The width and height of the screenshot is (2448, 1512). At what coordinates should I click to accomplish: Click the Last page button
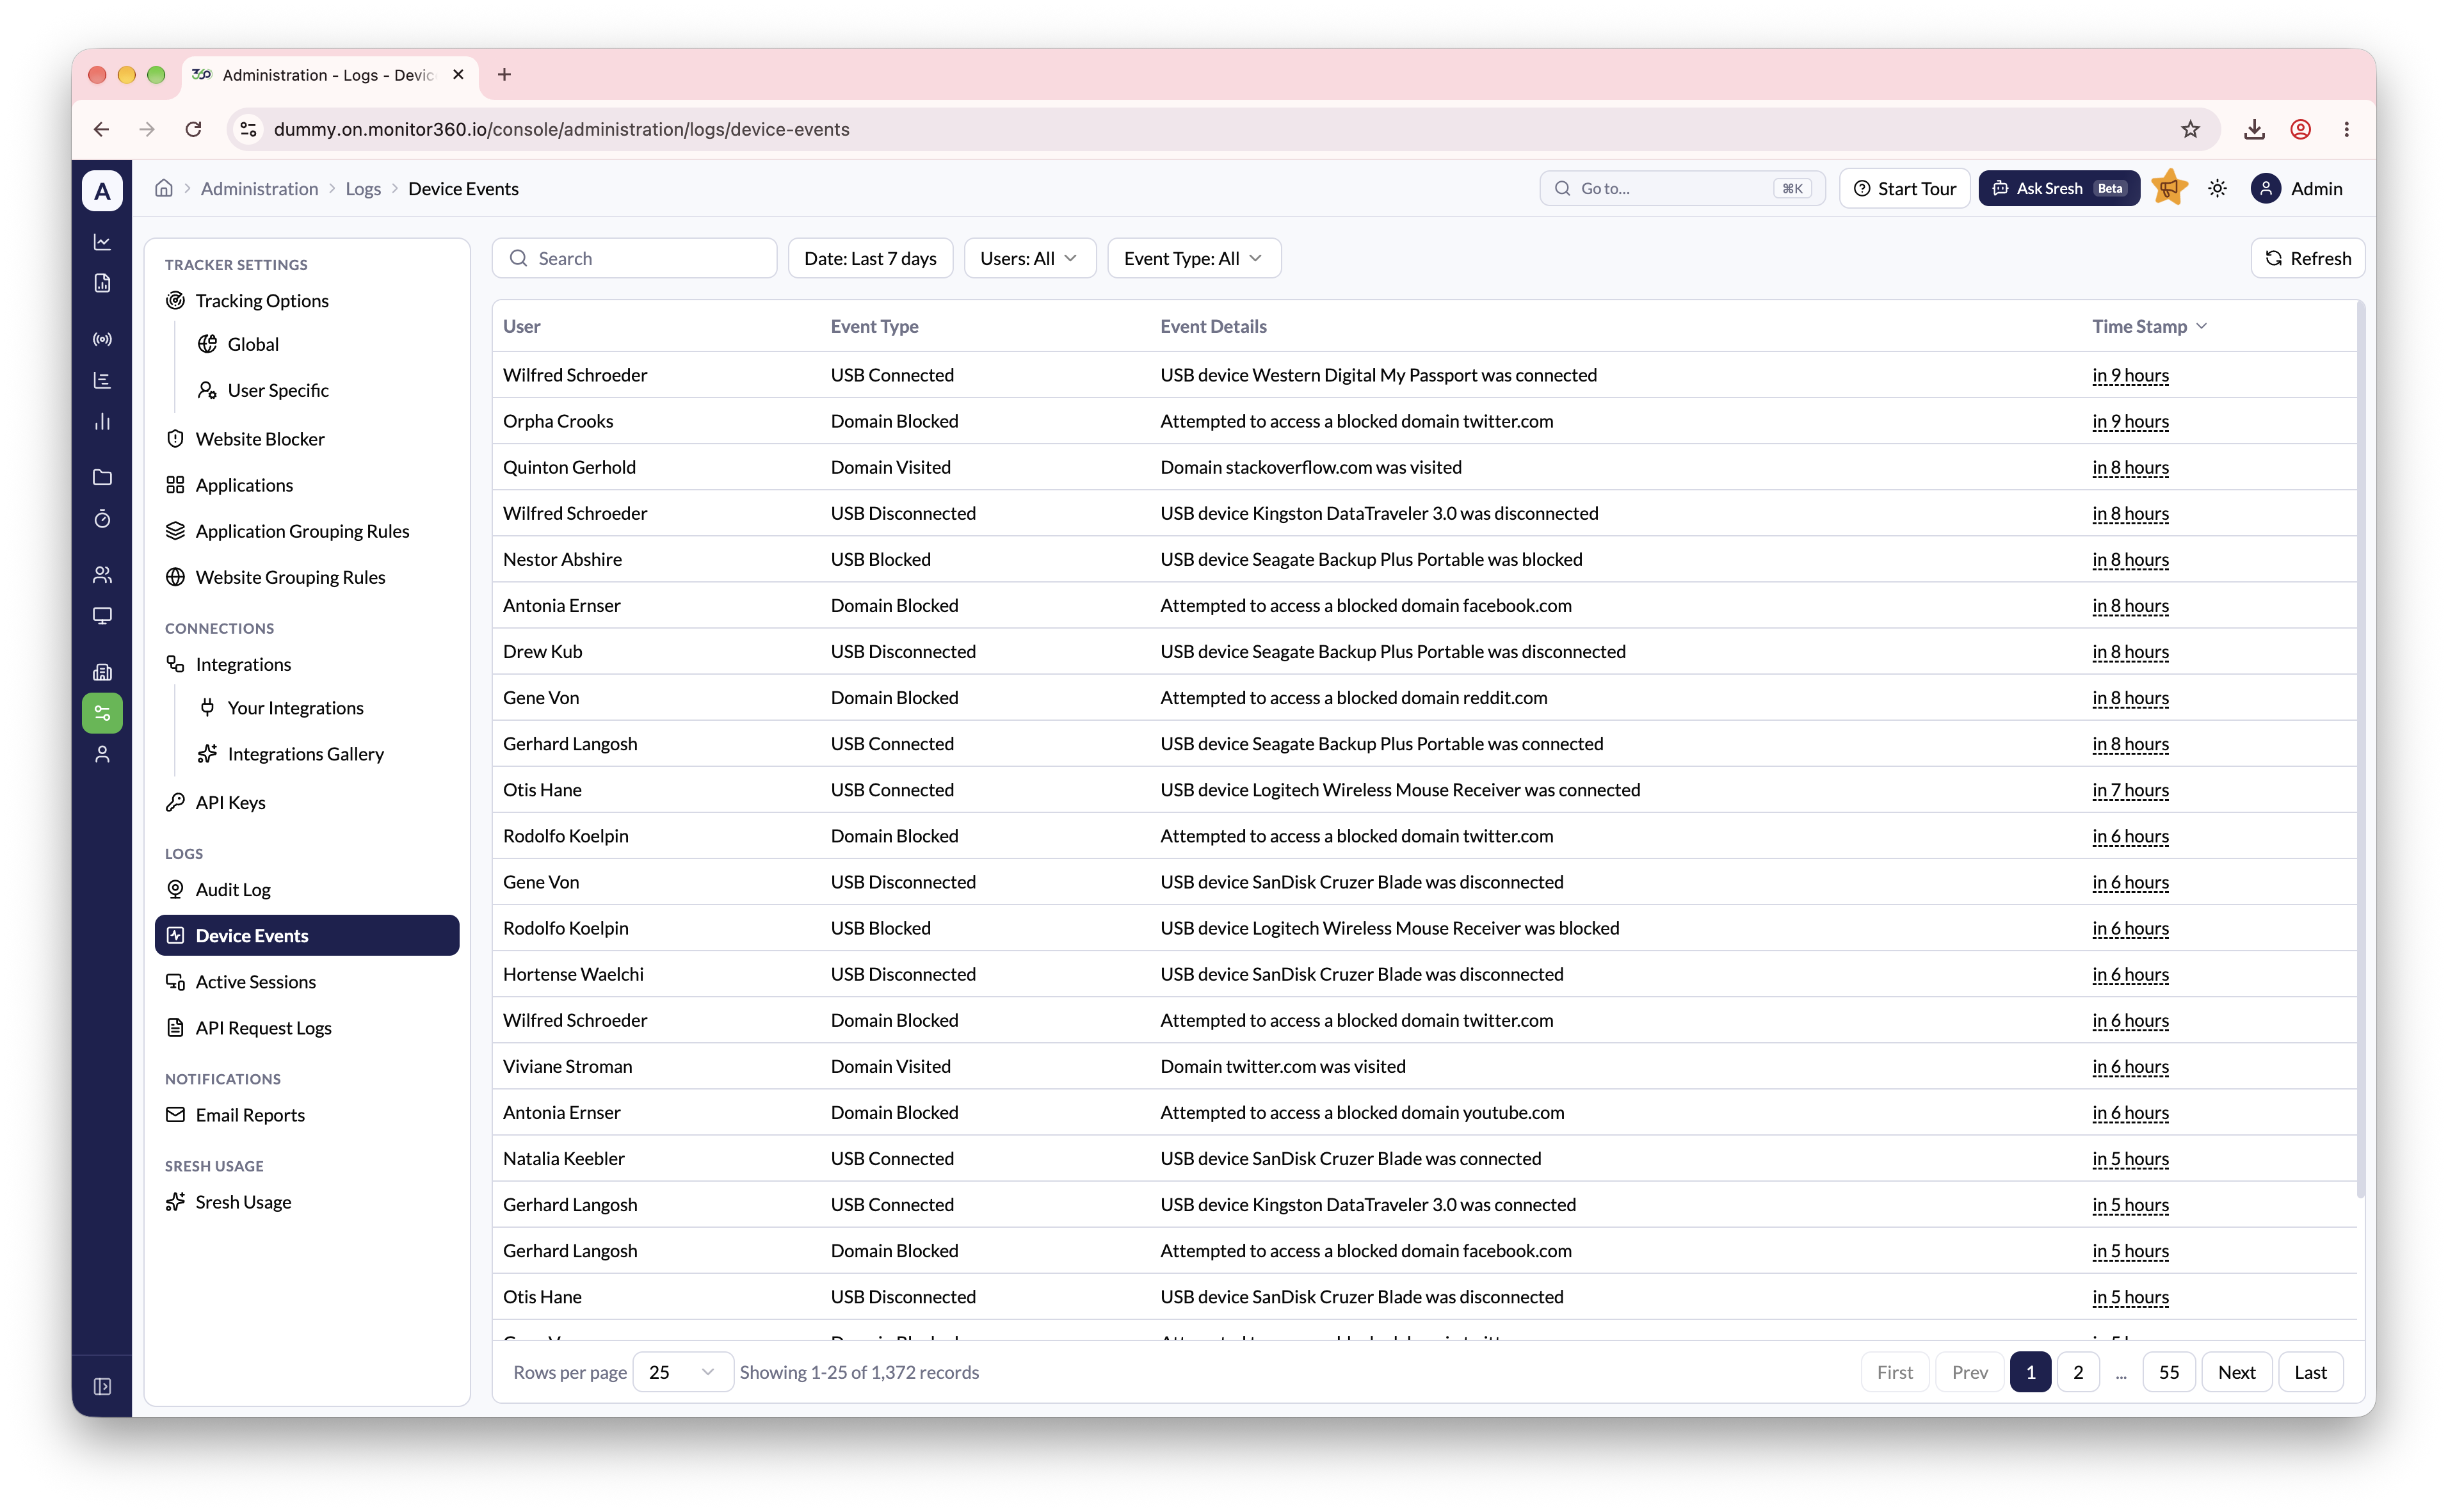click(2310, 1372)
